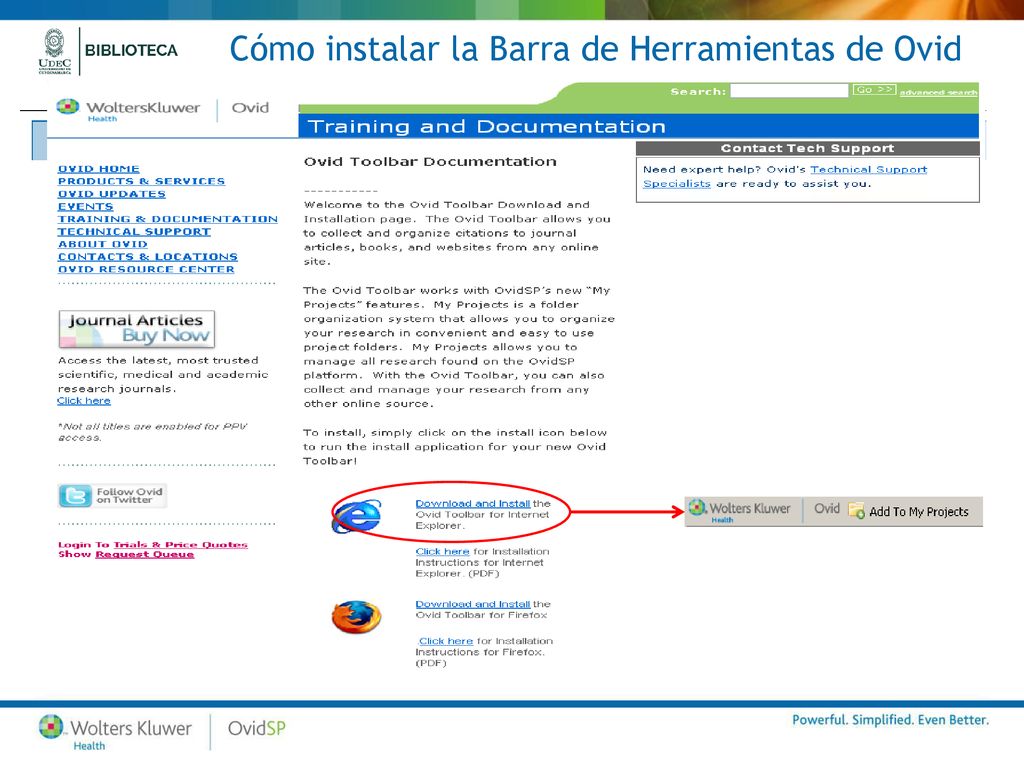
Task: Select Training & Documentation in sidebar
Action: pyautogui.click(x=168, y=219)
